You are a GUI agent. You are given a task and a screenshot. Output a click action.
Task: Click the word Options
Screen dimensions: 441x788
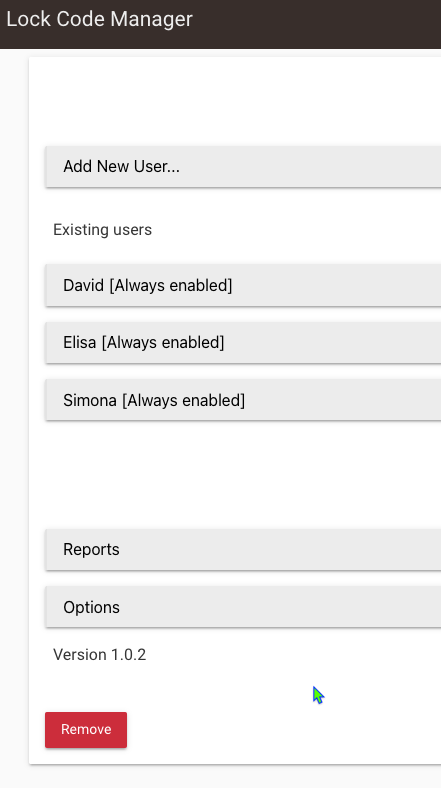pyautogui.click(x=91, y=608)
